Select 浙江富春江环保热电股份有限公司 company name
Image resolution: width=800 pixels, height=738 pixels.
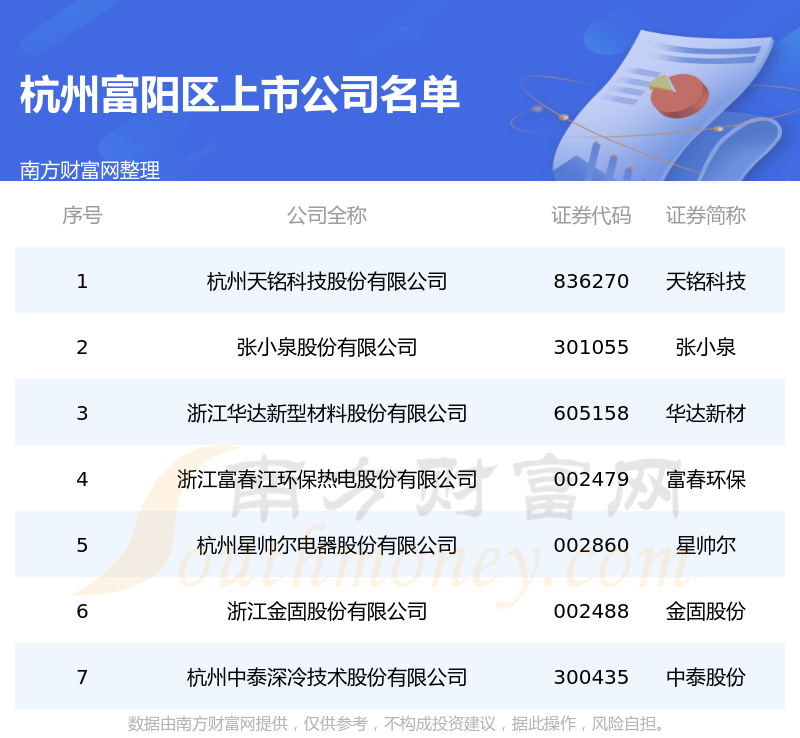coord(327,479)
